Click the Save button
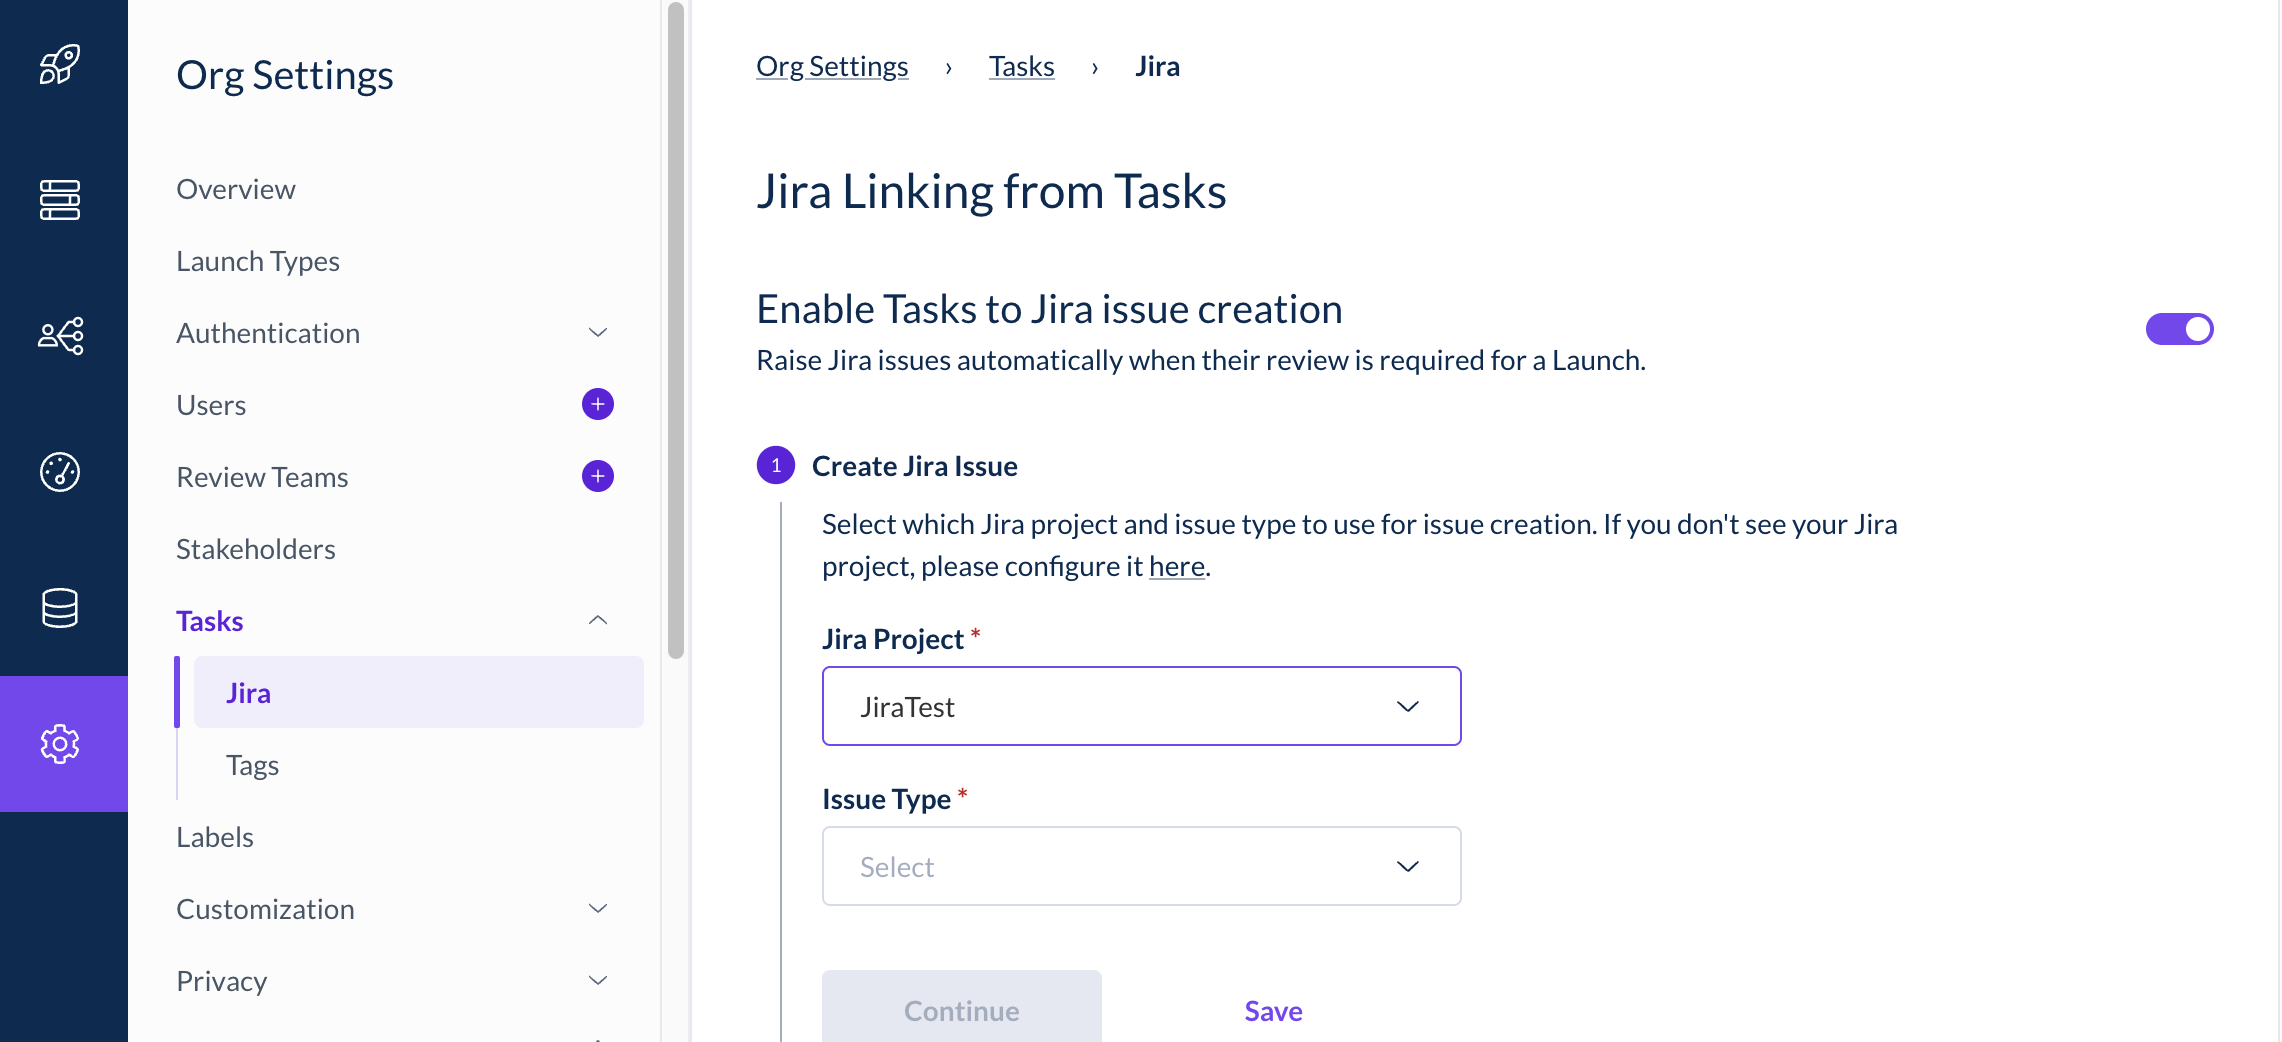The image size is (2282, 1042). [1273, 1011]
